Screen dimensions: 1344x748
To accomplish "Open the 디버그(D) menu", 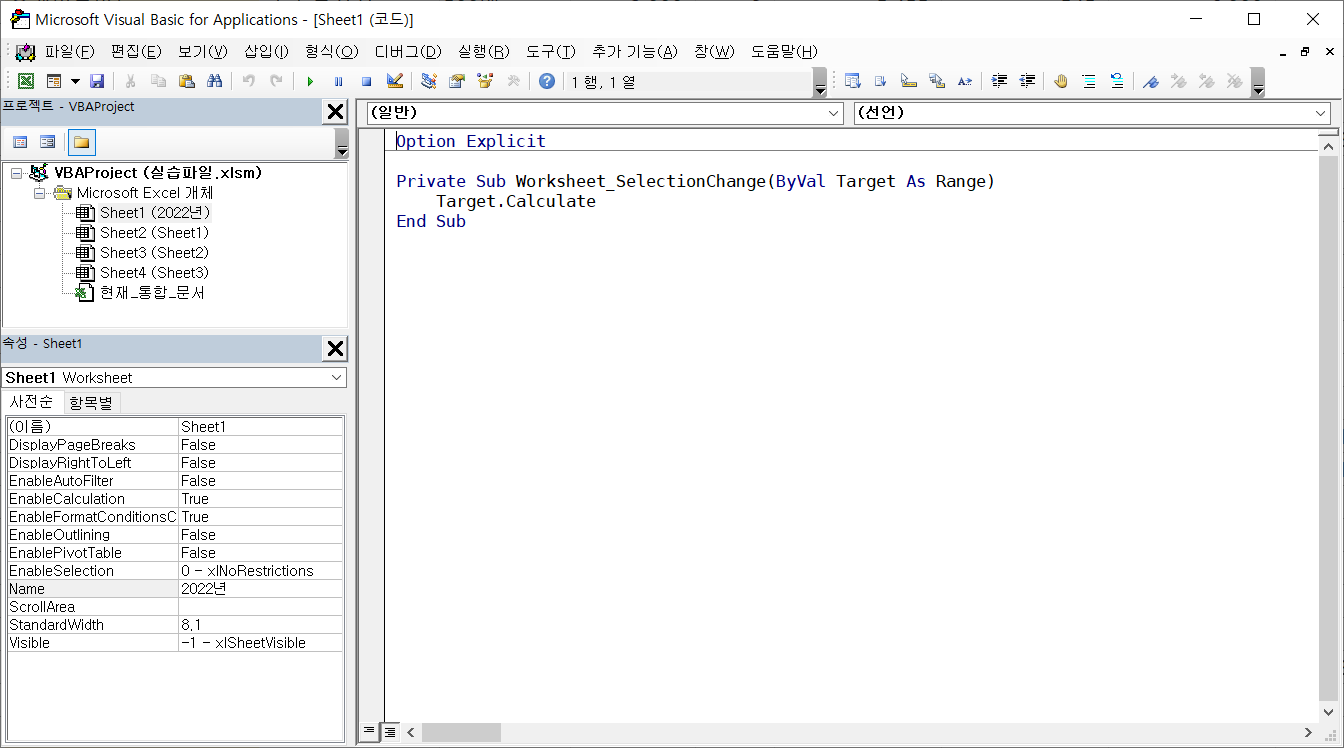I will coord(408,51).
